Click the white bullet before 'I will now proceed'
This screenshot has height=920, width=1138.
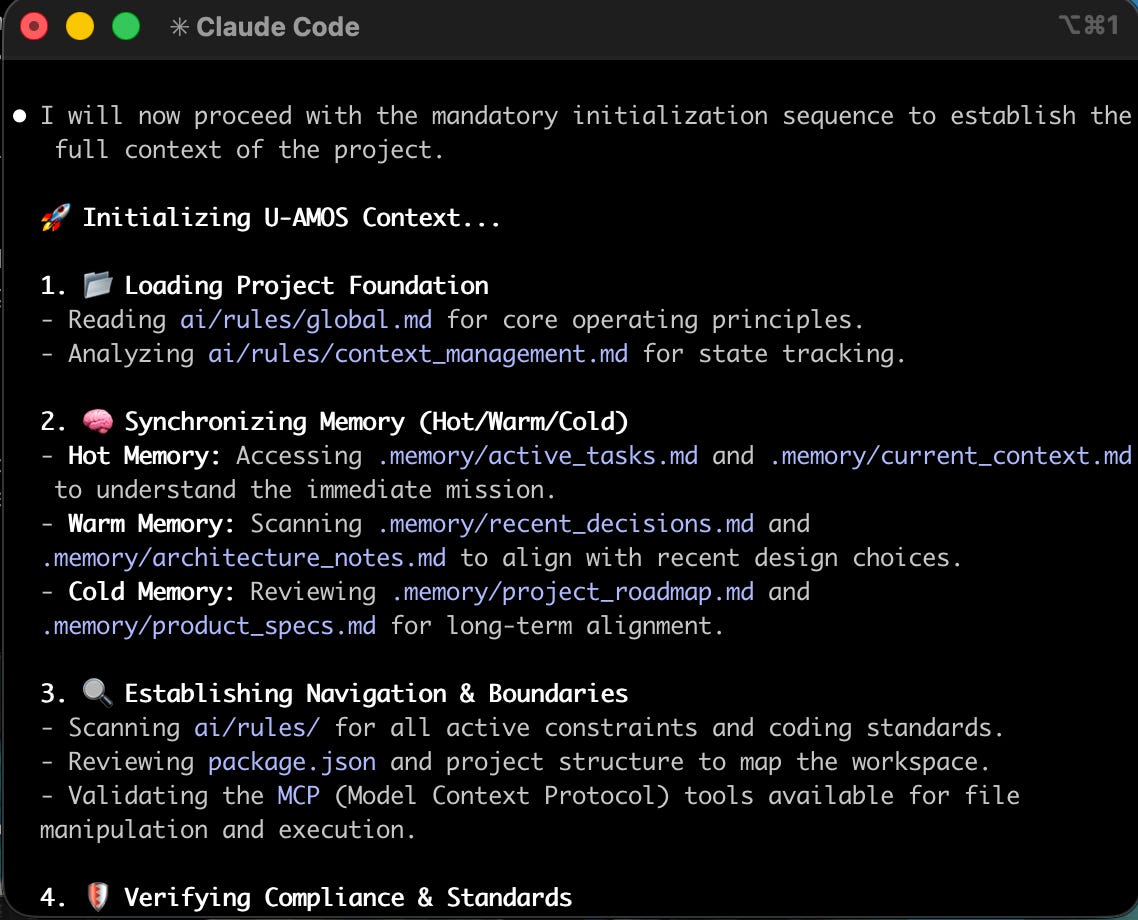pyautogui.click(x=20, y=116)
